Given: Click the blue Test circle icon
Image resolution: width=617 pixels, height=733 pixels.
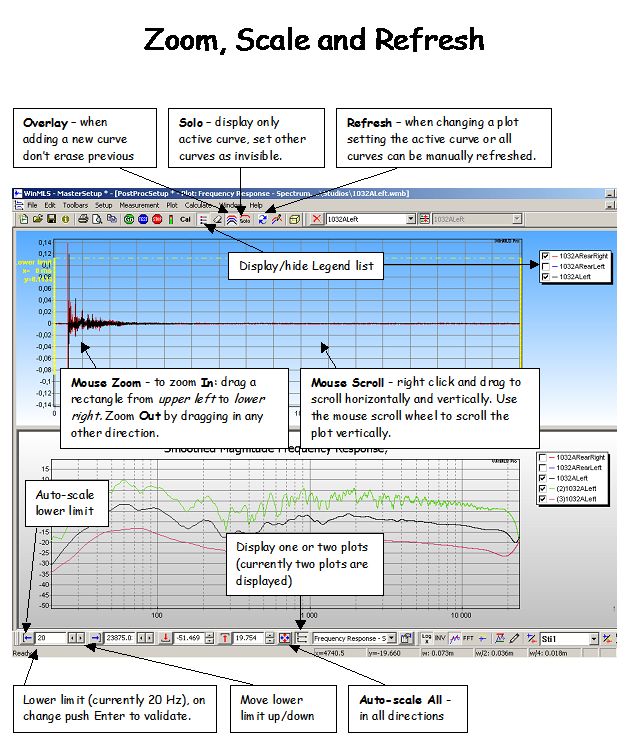Looking at the screenshot, I should coord(143,219).
